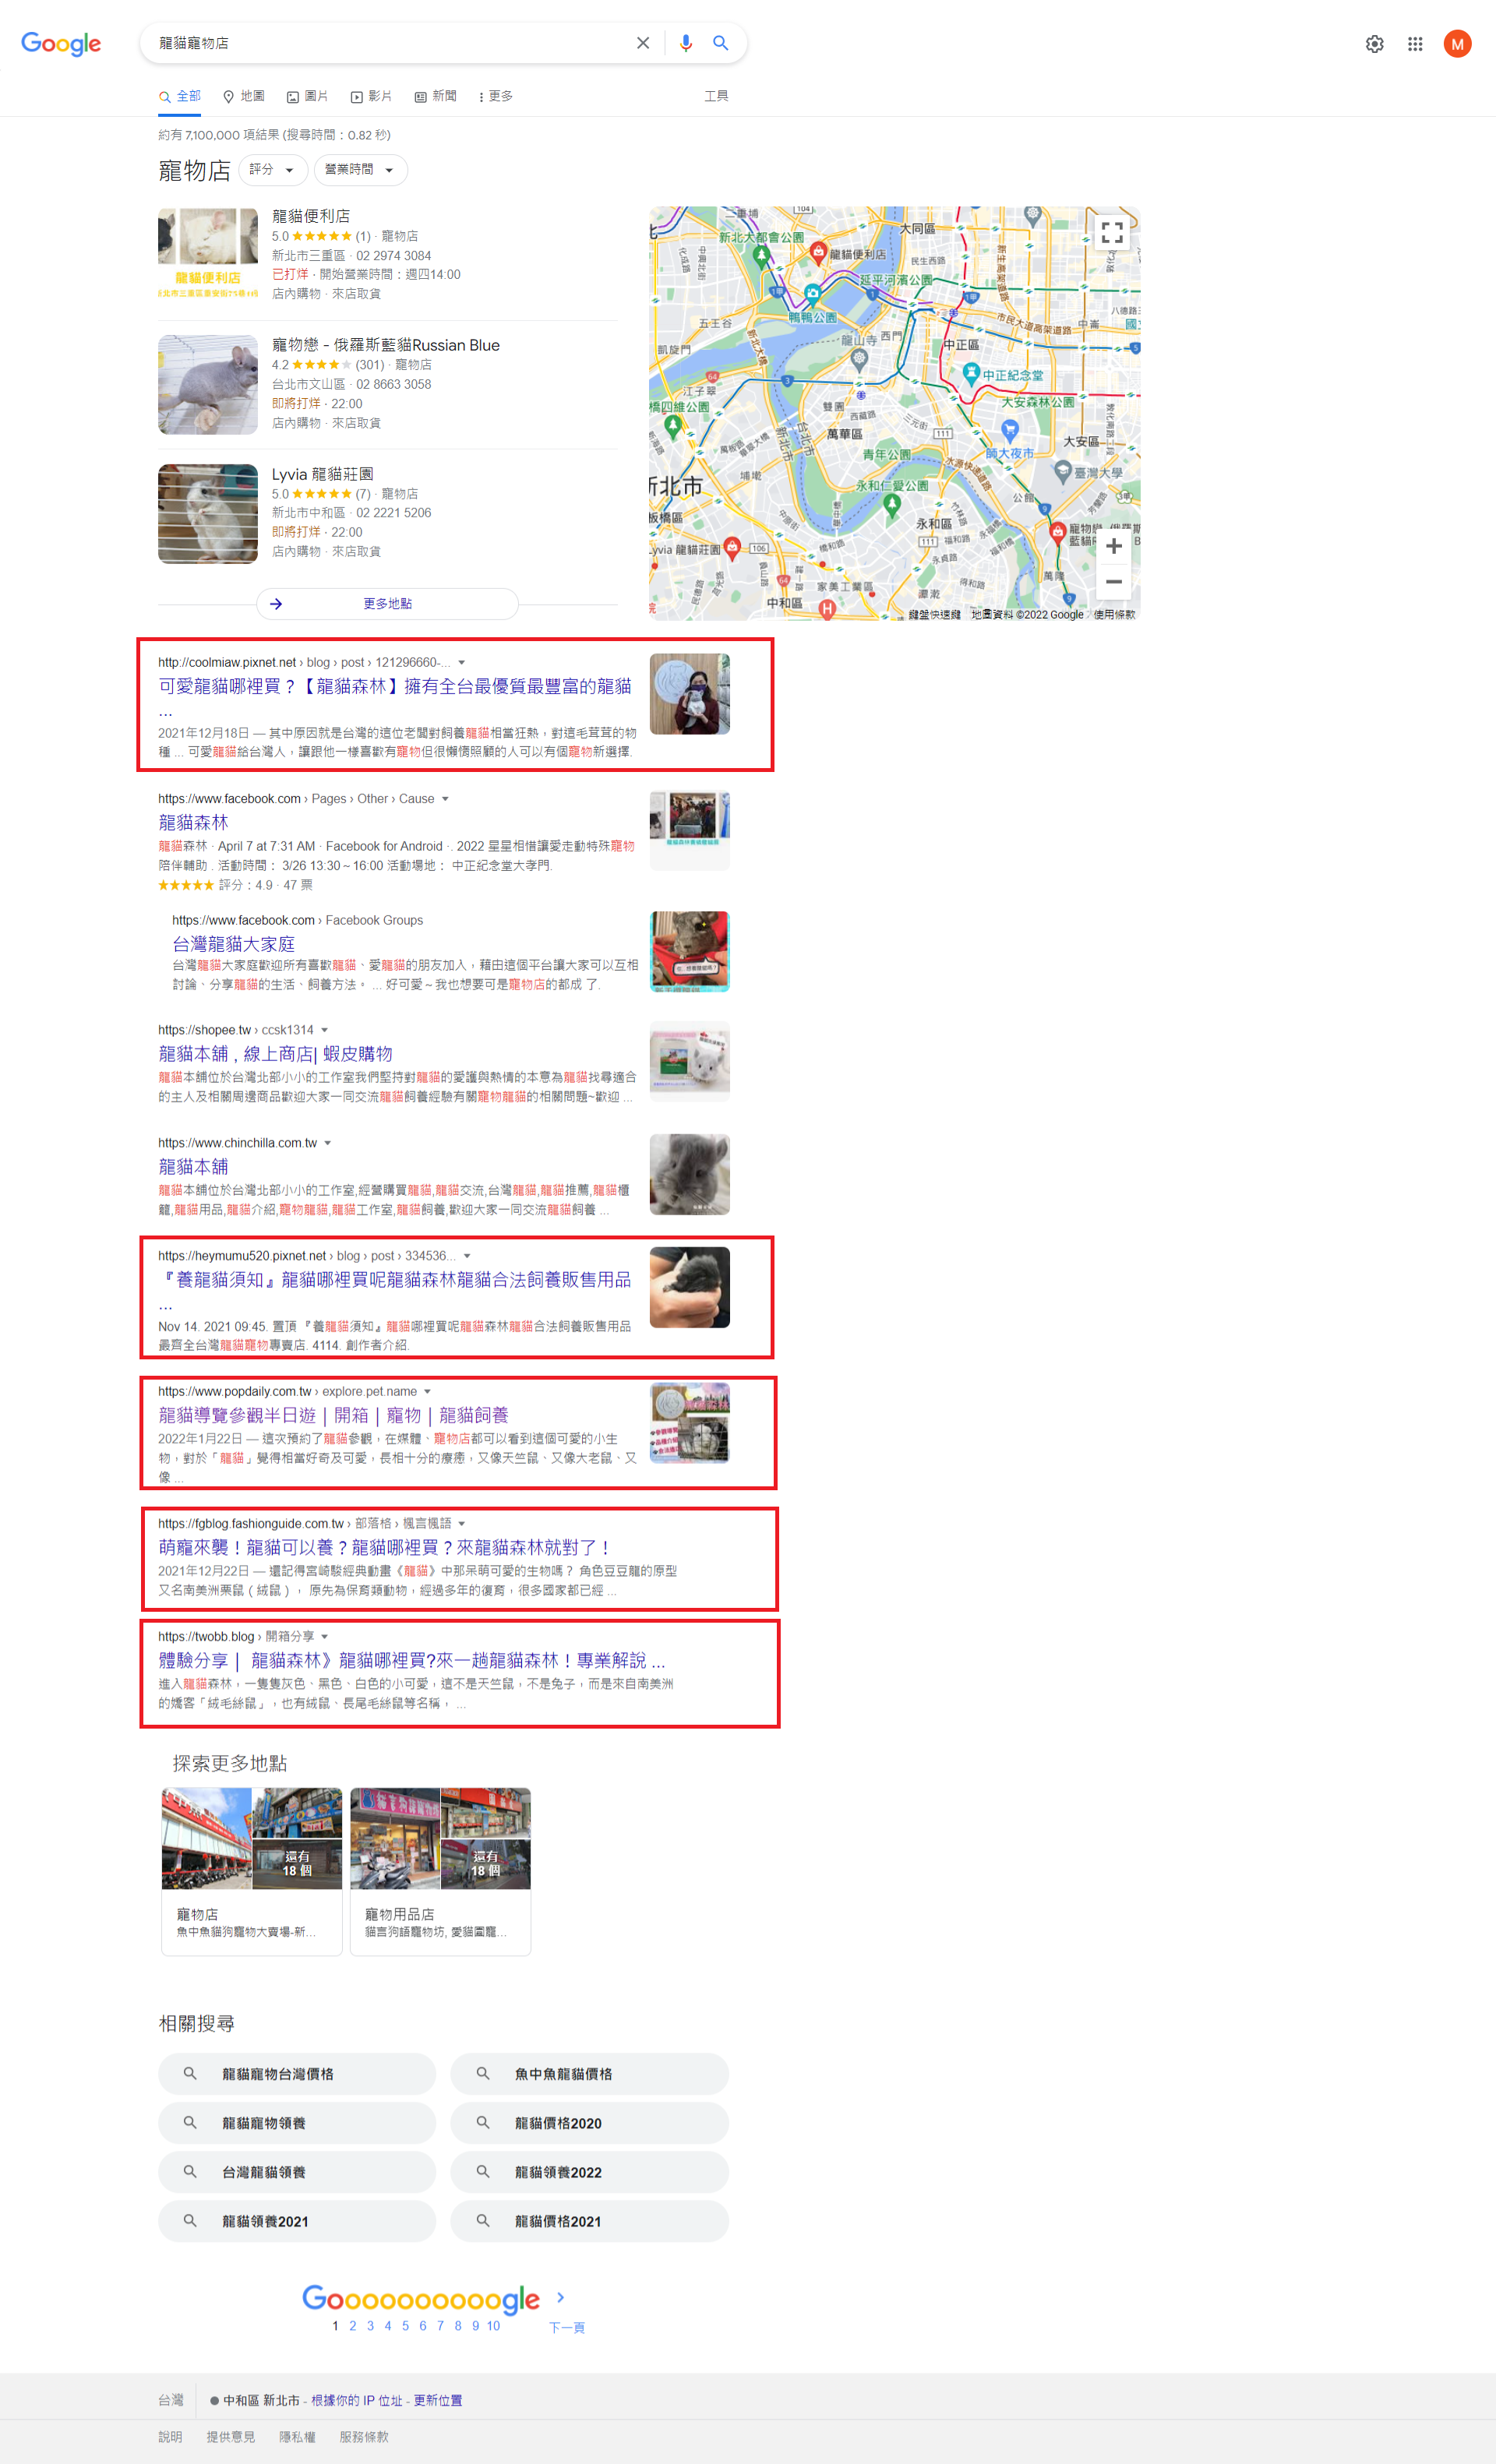Open Google settings gear icon
1496x2464 pixels.
pyautogui.click(x=1375, y=44)
